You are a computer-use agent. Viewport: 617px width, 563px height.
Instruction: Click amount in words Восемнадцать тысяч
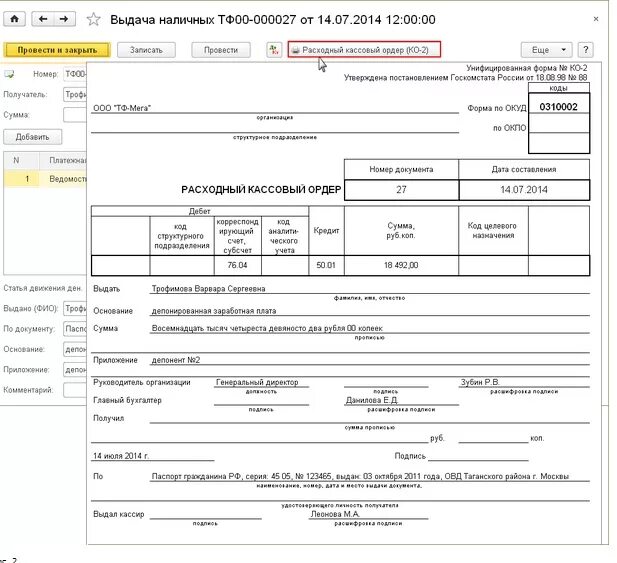coord(267,328)
